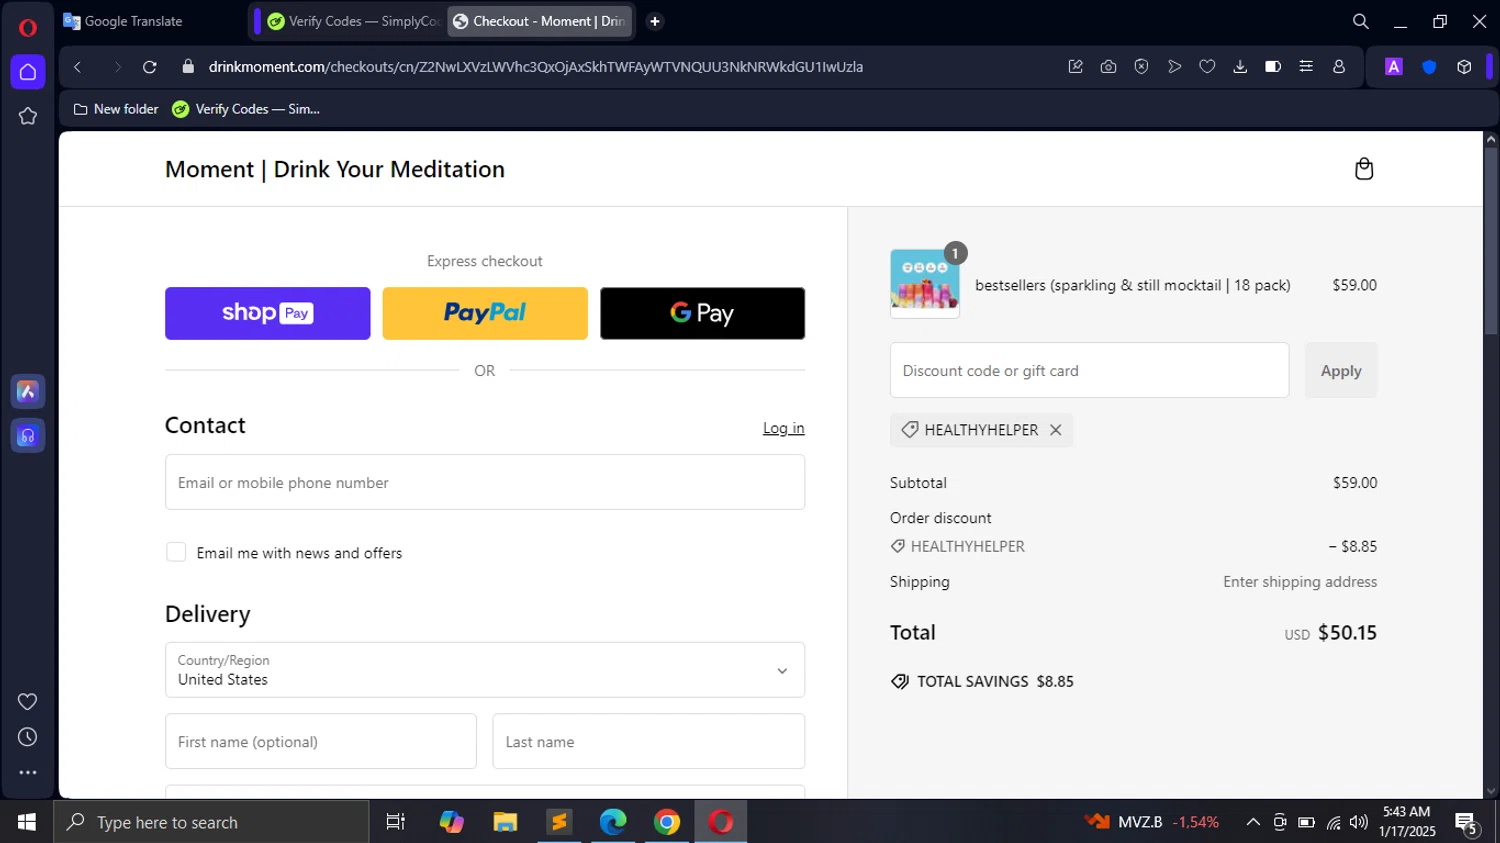
Task: Pay with Shop Pay express checkout
Action: click(267, 313)
